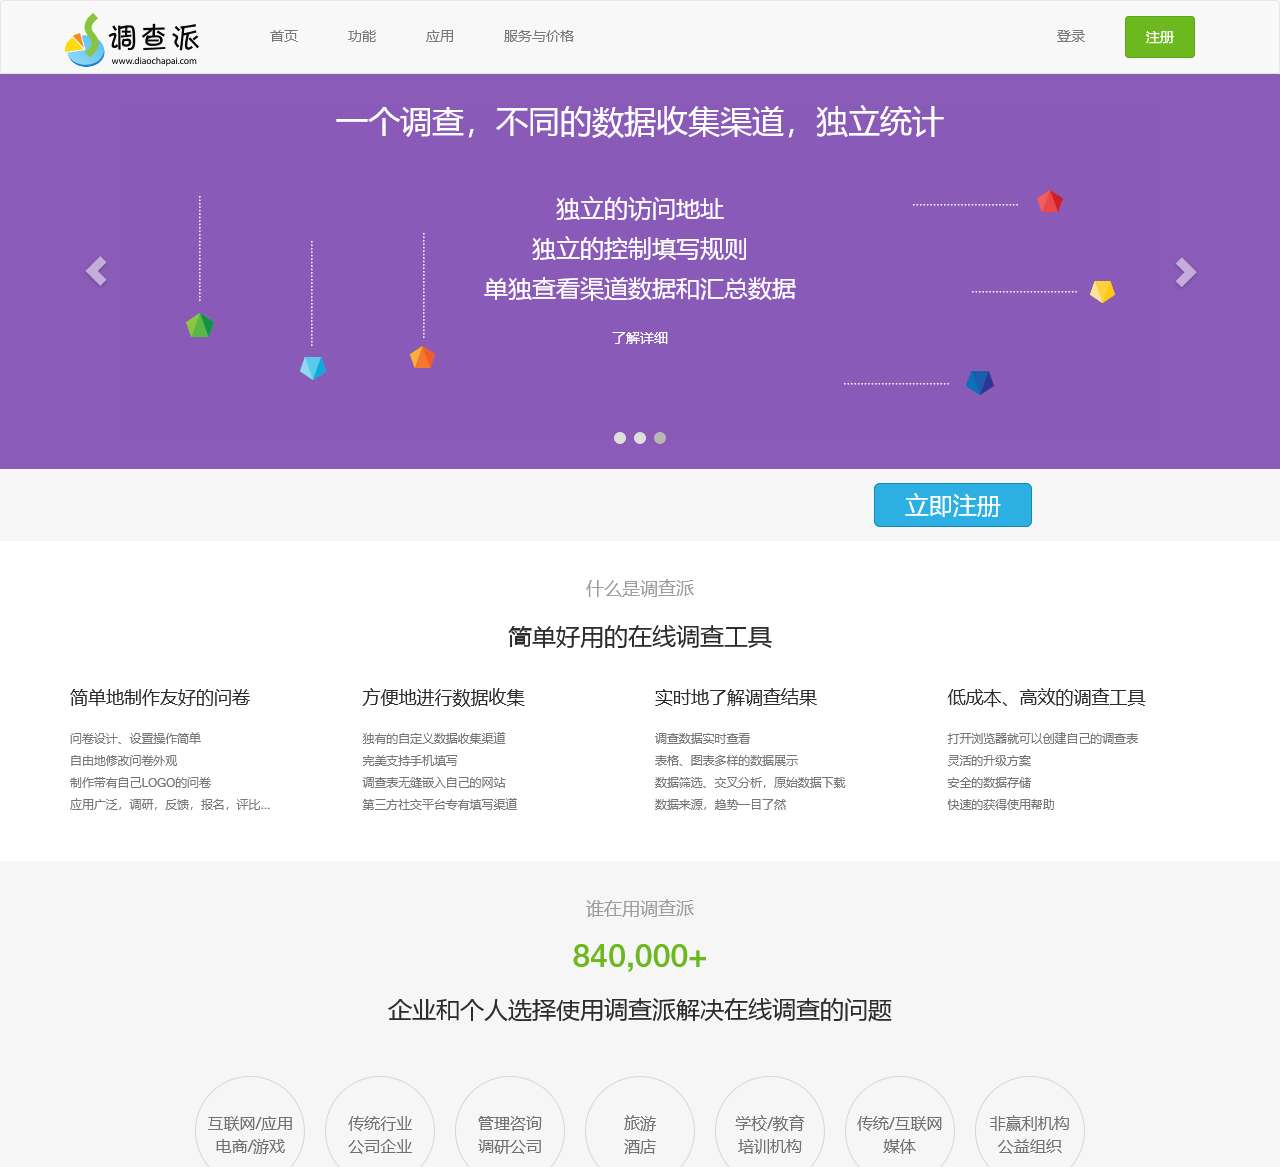Select third carousel indicator dot
The width and height of the screenshot is (1280, 1167).
click(660, 438)
